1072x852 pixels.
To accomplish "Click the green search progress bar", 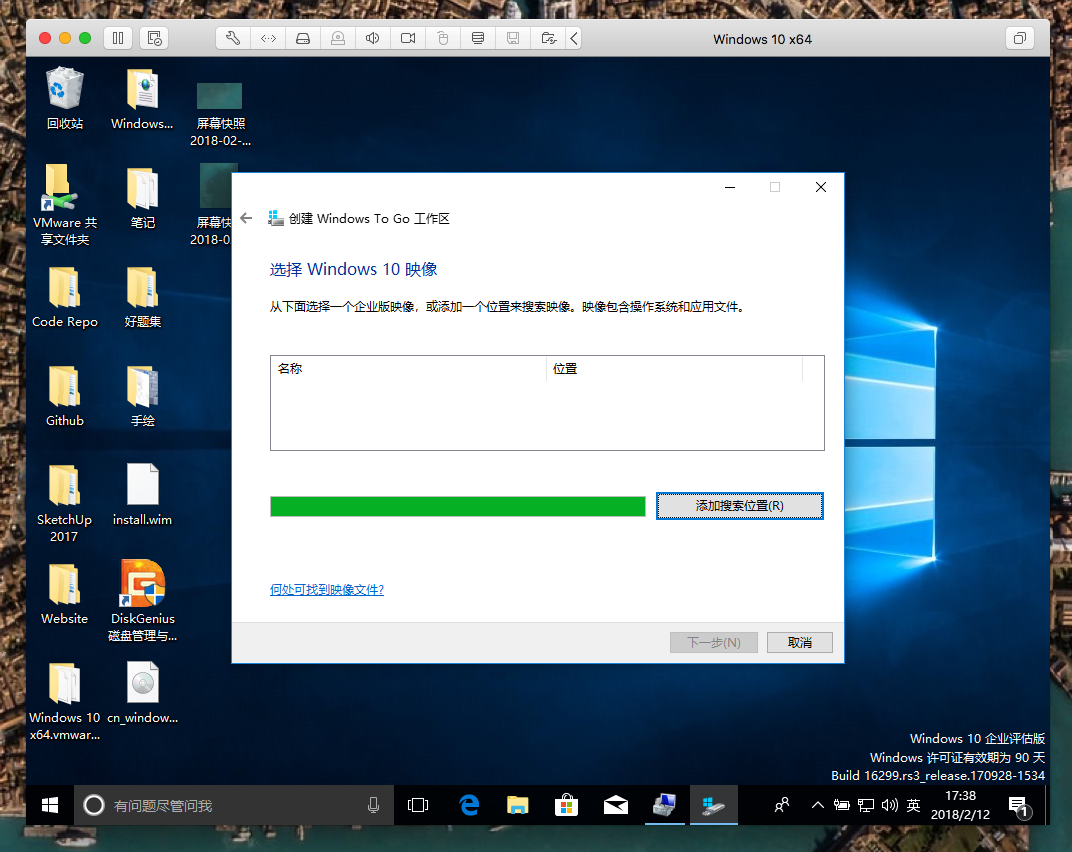I will click(457, 507).
